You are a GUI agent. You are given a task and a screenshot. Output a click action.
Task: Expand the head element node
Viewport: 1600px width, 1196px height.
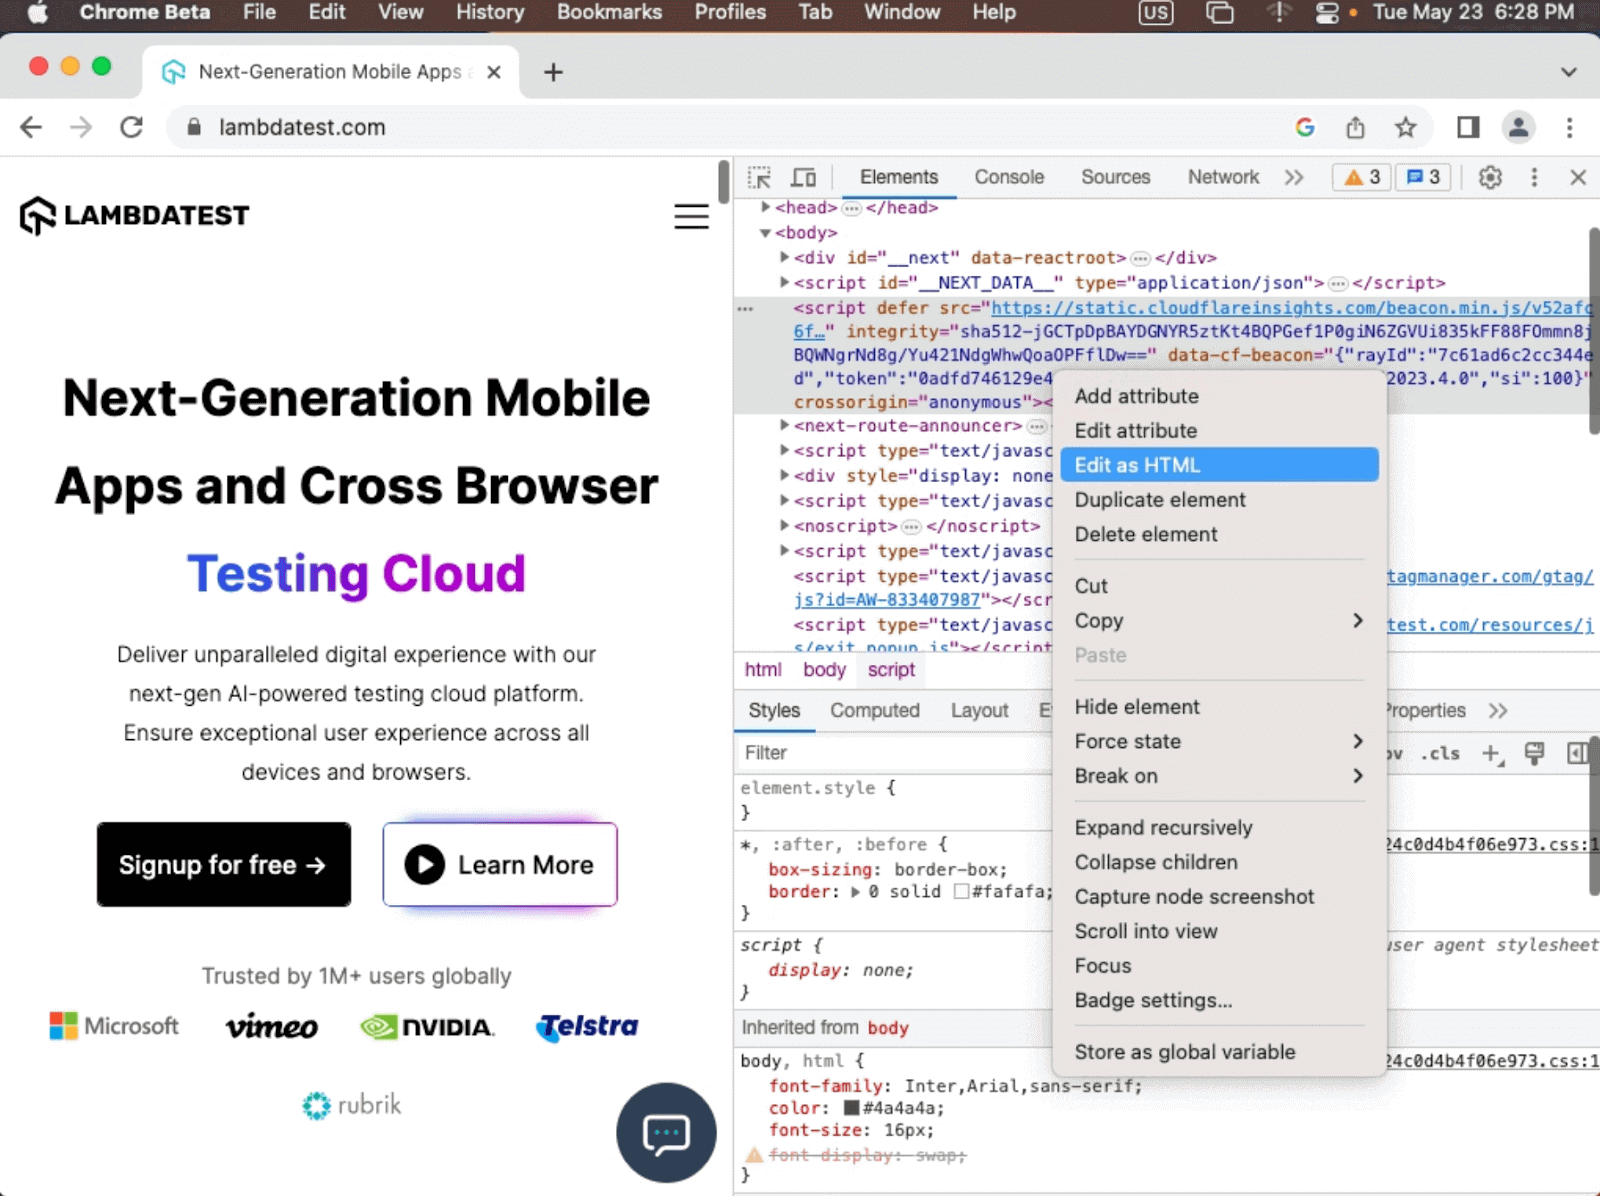point(765,207)
